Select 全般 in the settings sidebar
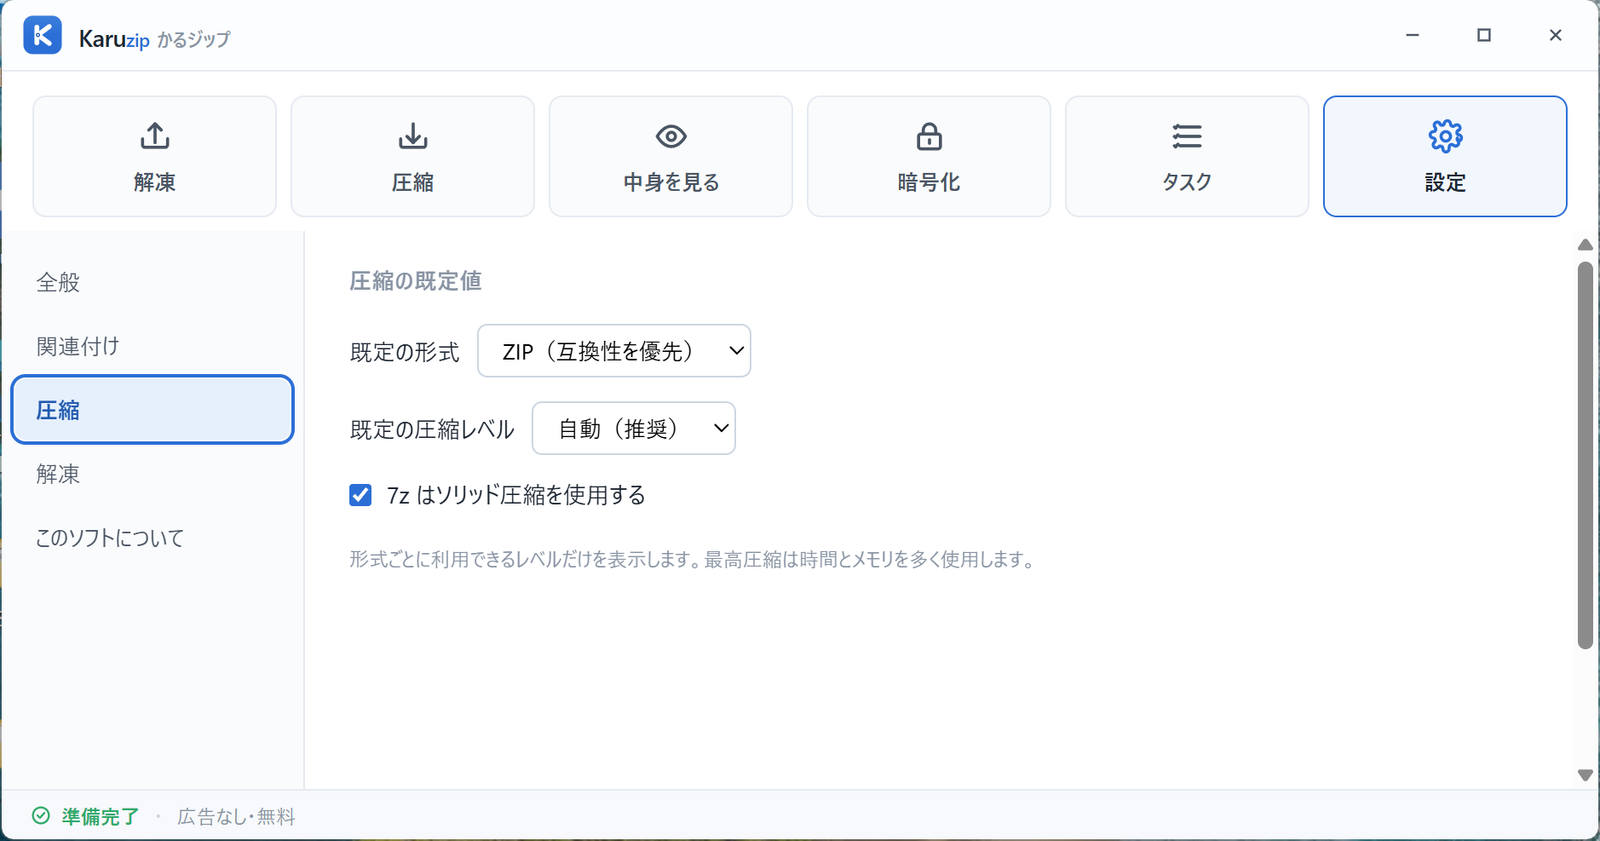 (152, 282)
